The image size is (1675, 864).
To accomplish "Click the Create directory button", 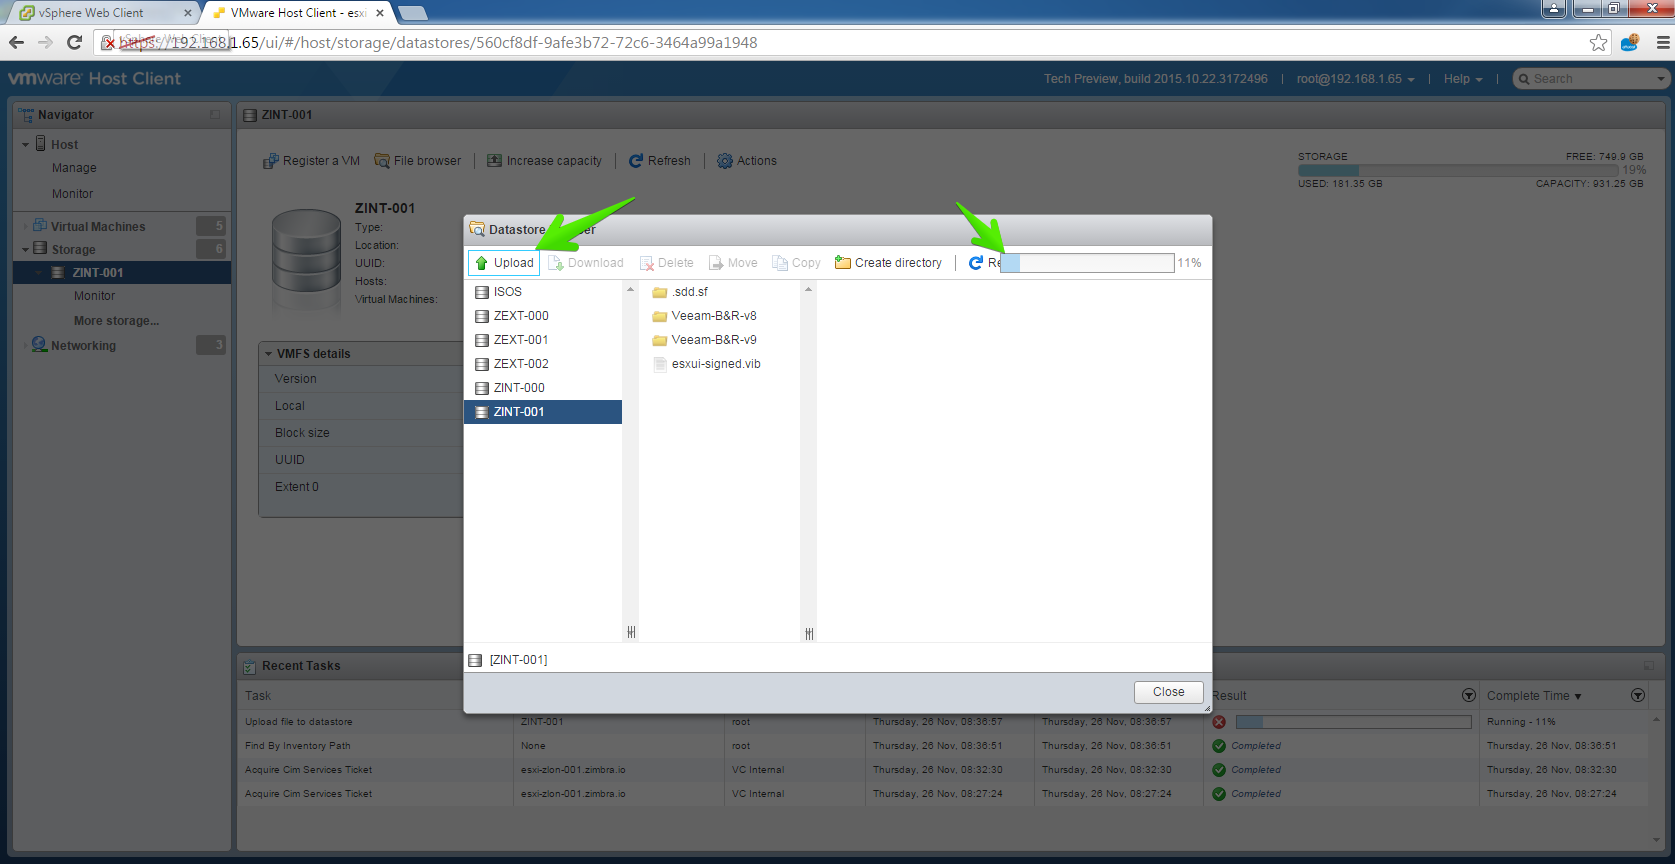I will (888, 263).
